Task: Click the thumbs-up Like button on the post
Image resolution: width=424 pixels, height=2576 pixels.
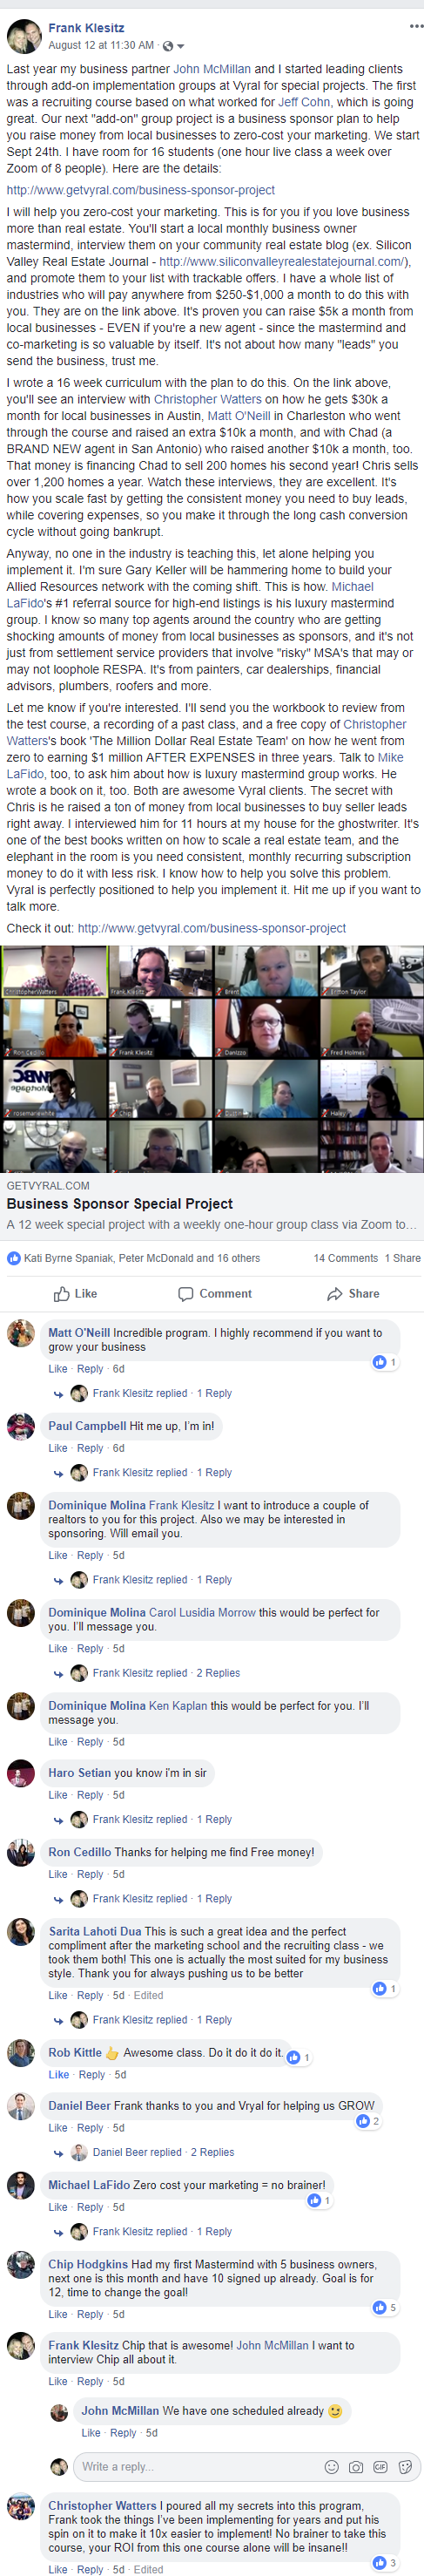Action: coord(76,1293)
